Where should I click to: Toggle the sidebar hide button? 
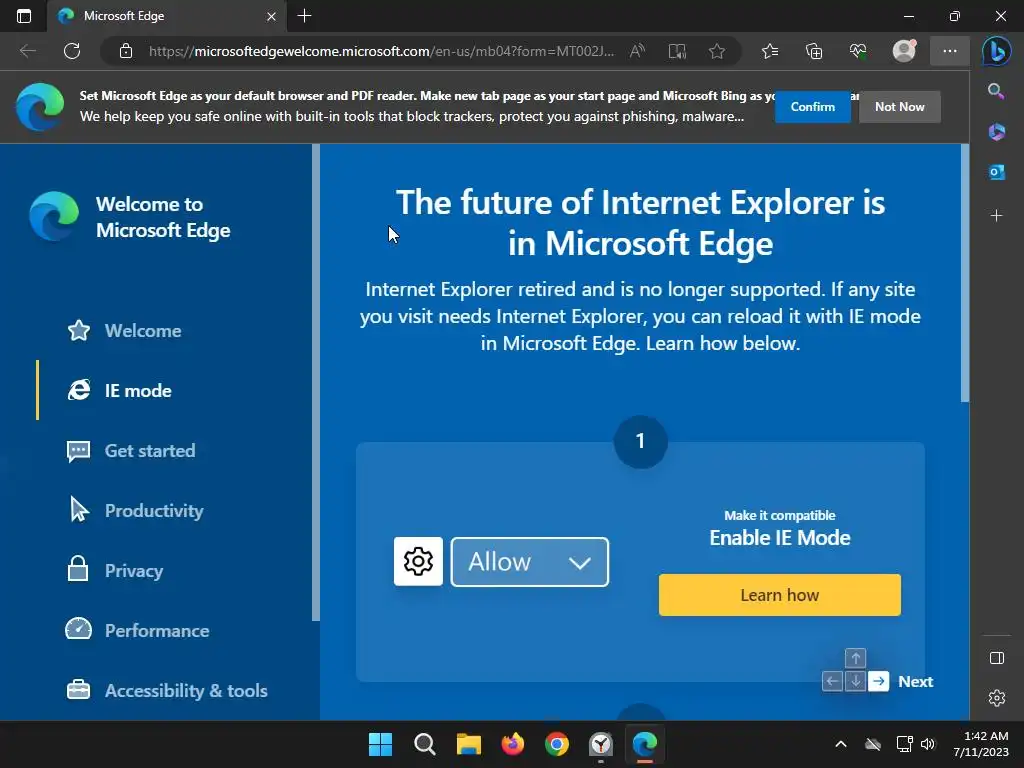click(997, 658)
